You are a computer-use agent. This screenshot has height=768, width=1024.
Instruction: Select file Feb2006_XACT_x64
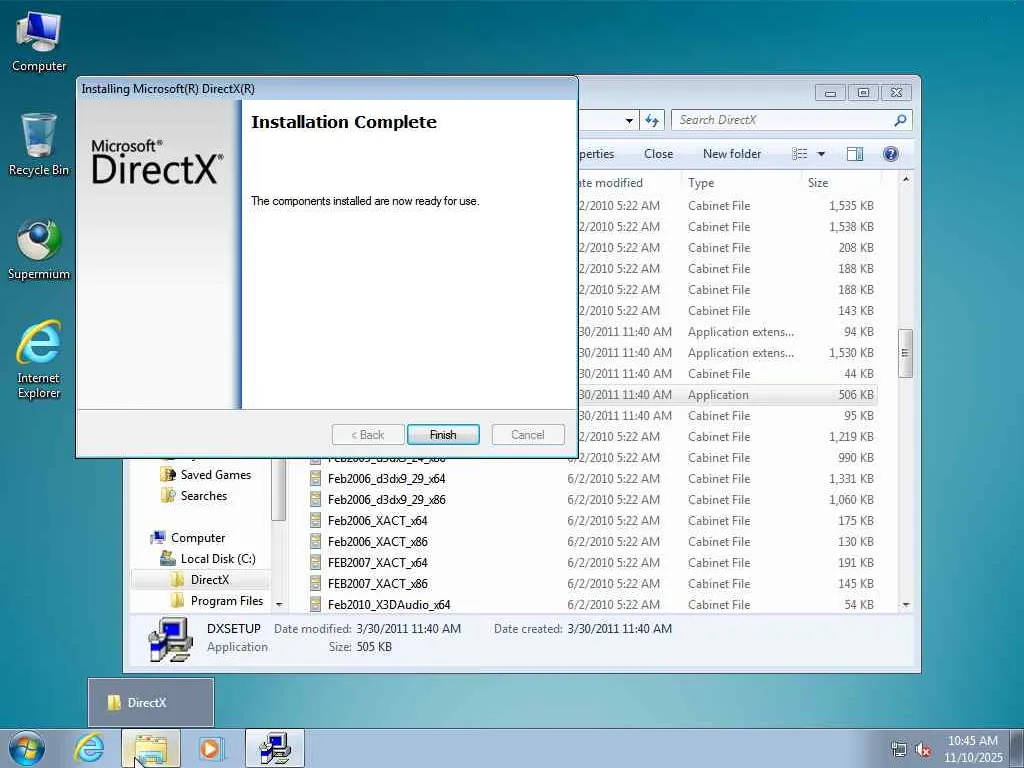tap(377, 520)
